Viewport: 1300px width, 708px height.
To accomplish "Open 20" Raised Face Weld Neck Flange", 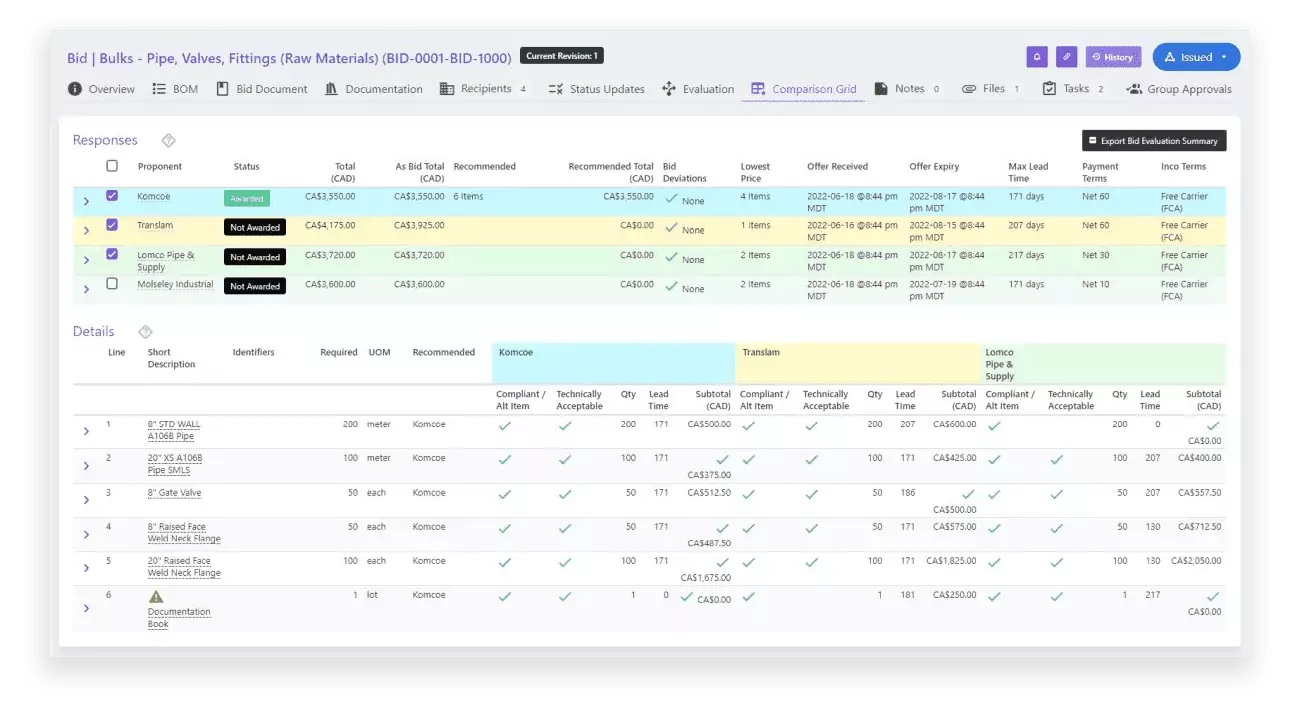I will coord(184,567).
